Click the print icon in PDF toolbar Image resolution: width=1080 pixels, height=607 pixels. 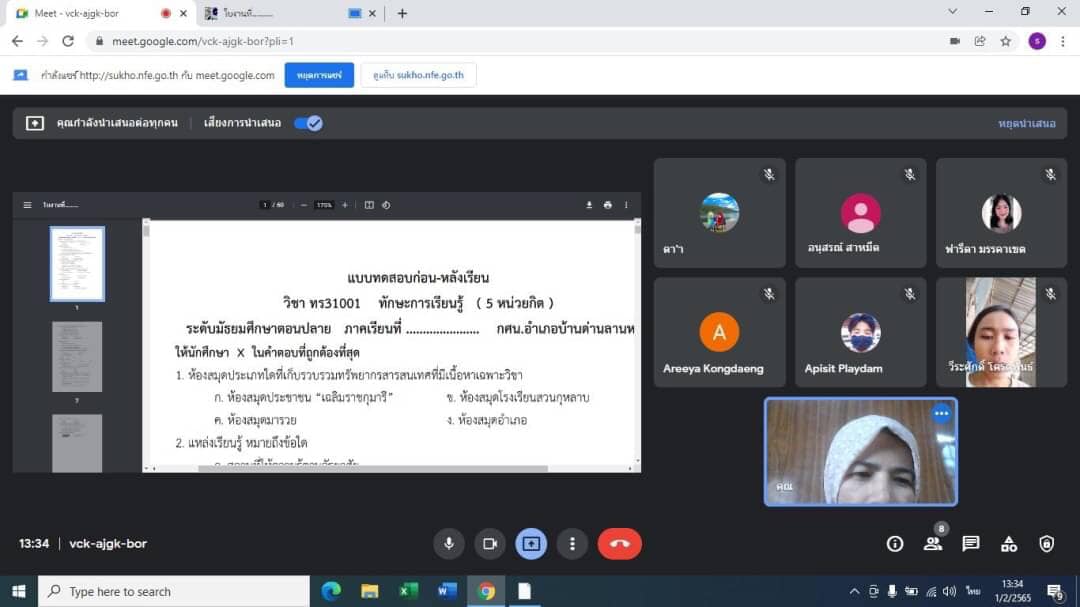(607, 205)
